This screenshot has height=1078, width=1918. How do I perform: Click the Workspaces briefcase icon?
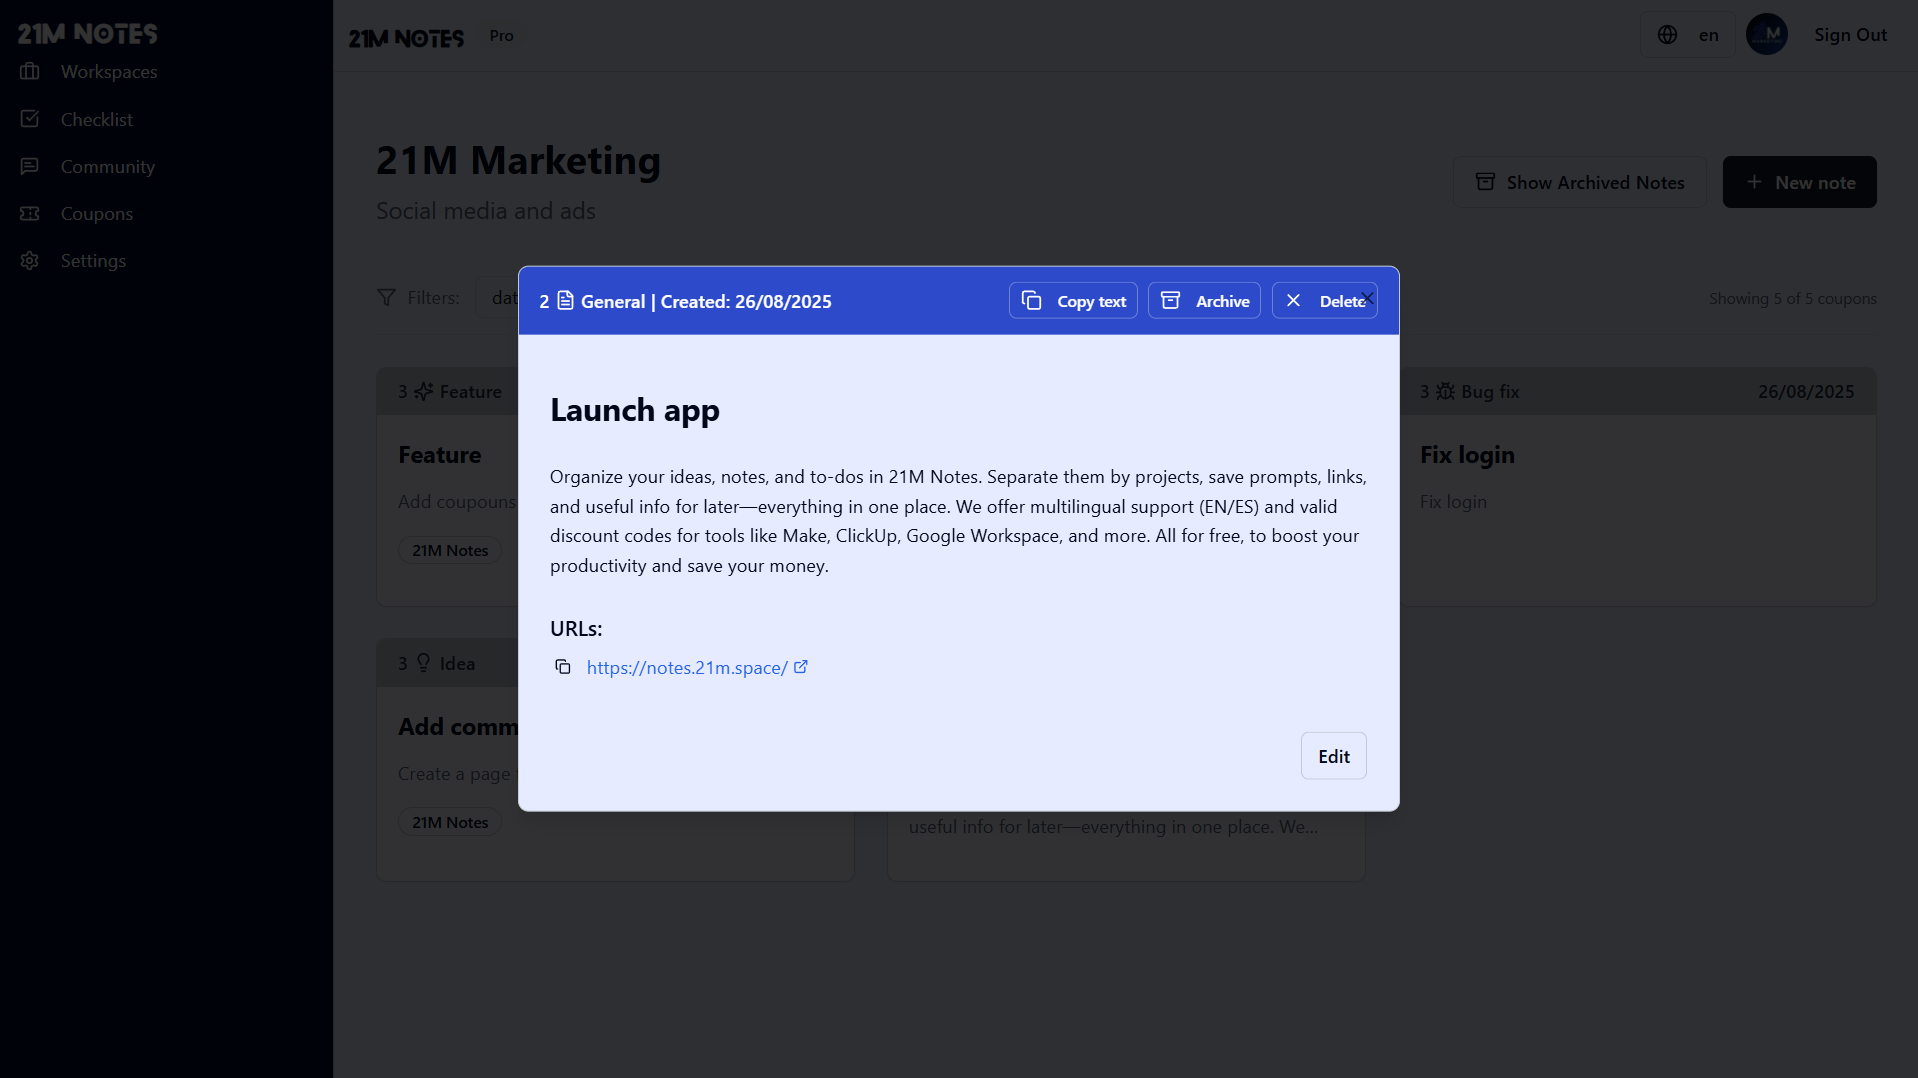pyautogui.click(x=30, y=71)
